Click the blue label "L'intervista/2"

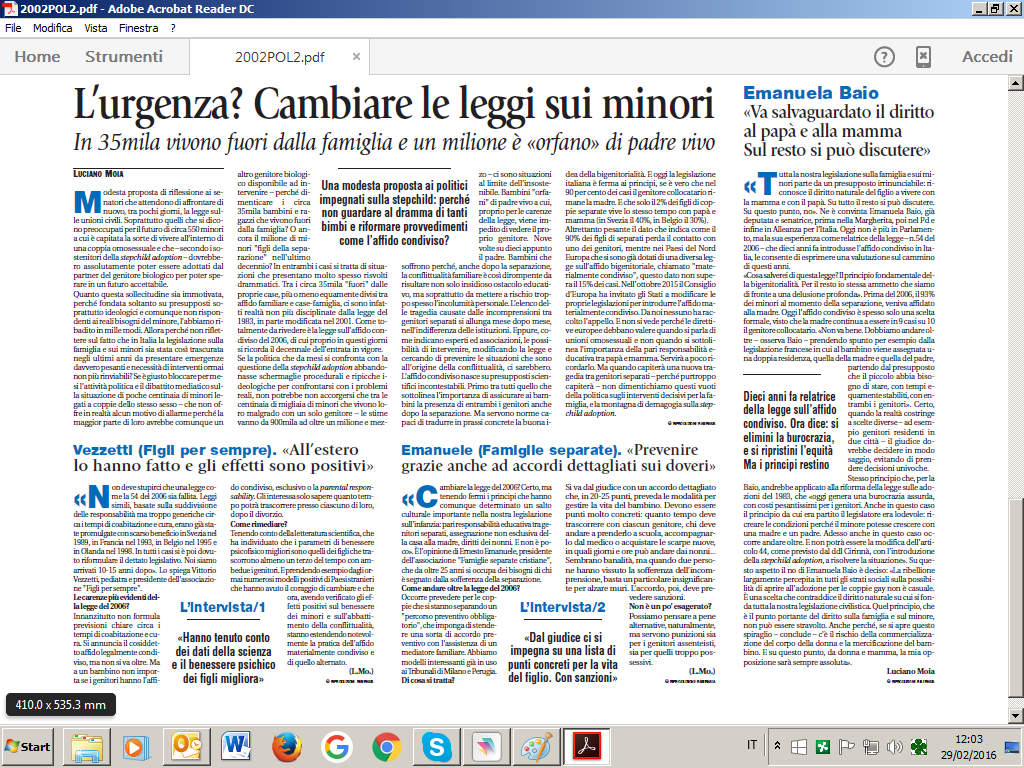coord(563,607)
